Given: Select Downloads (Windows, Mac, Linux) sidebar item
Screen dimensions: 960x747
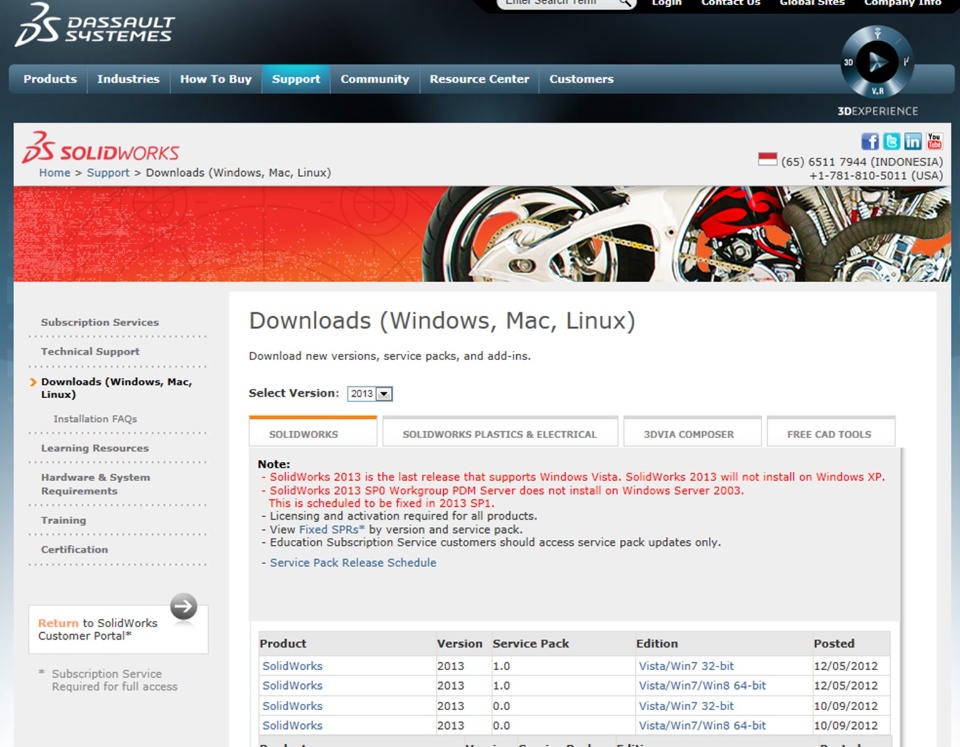Looking at the screenshot, I should (x=116, y=388).
